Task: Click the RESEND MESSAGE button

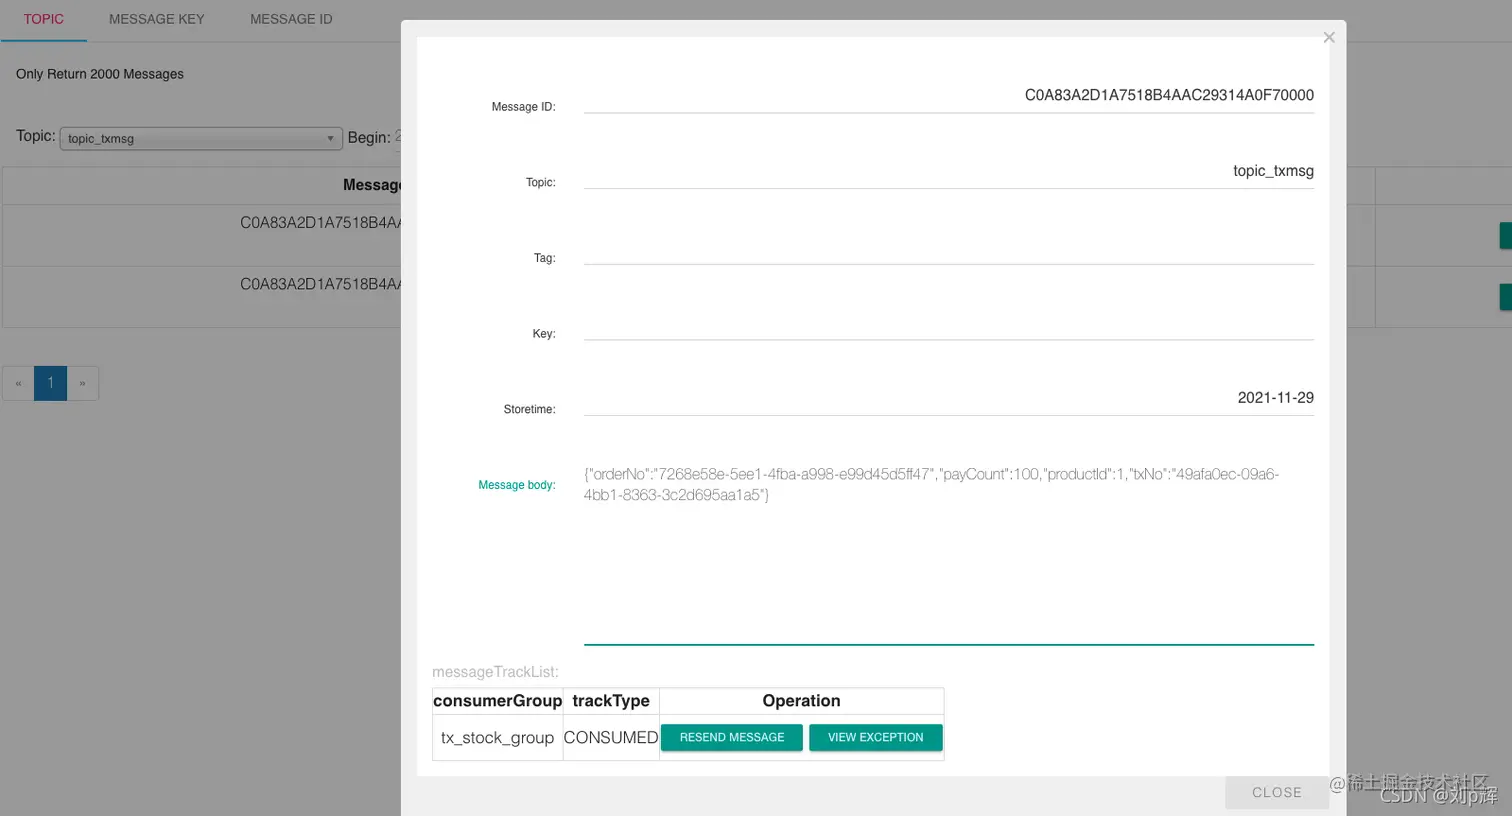Action: click(x=732, y=737)
